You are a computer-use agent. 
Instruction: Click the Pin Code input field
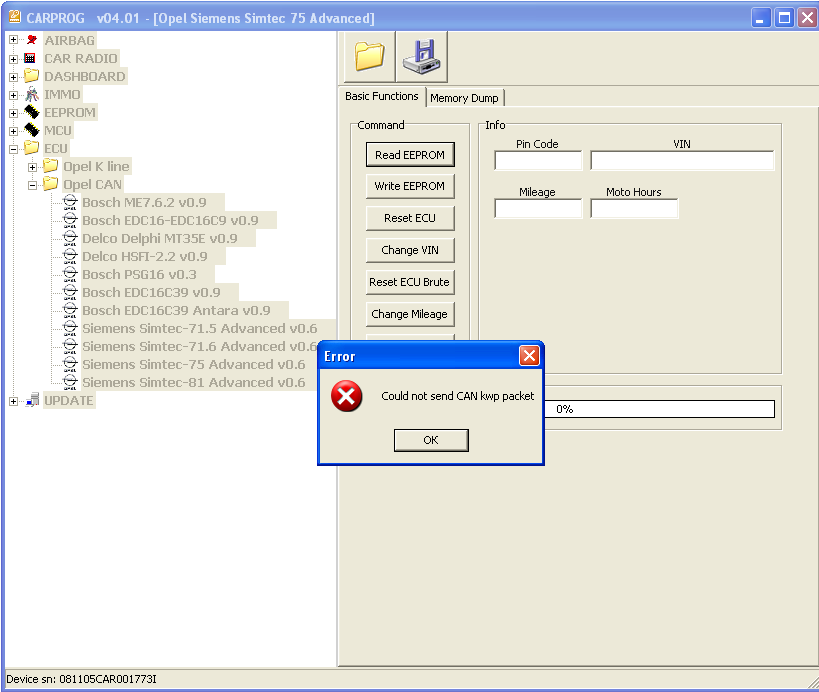538,160
